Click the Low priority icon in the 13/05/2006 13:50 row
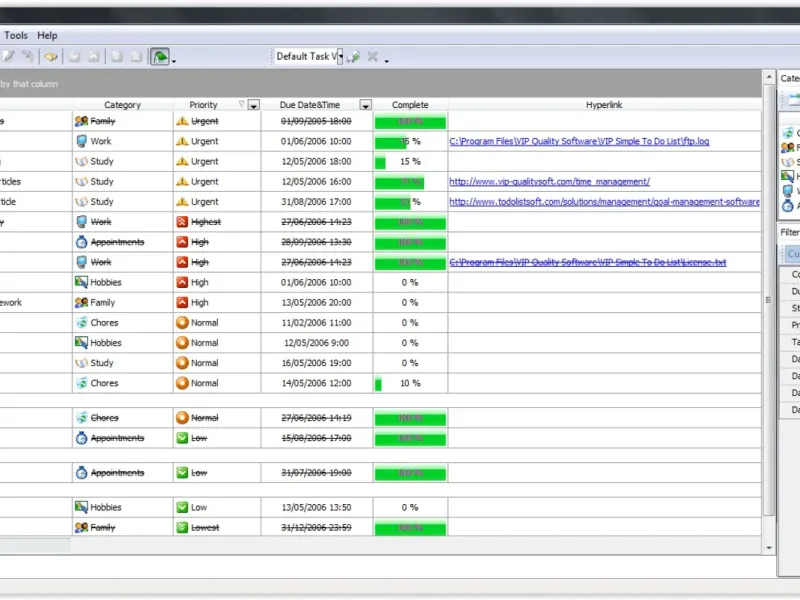This screenshot has width=800, height=600. (x=182, y=507)
